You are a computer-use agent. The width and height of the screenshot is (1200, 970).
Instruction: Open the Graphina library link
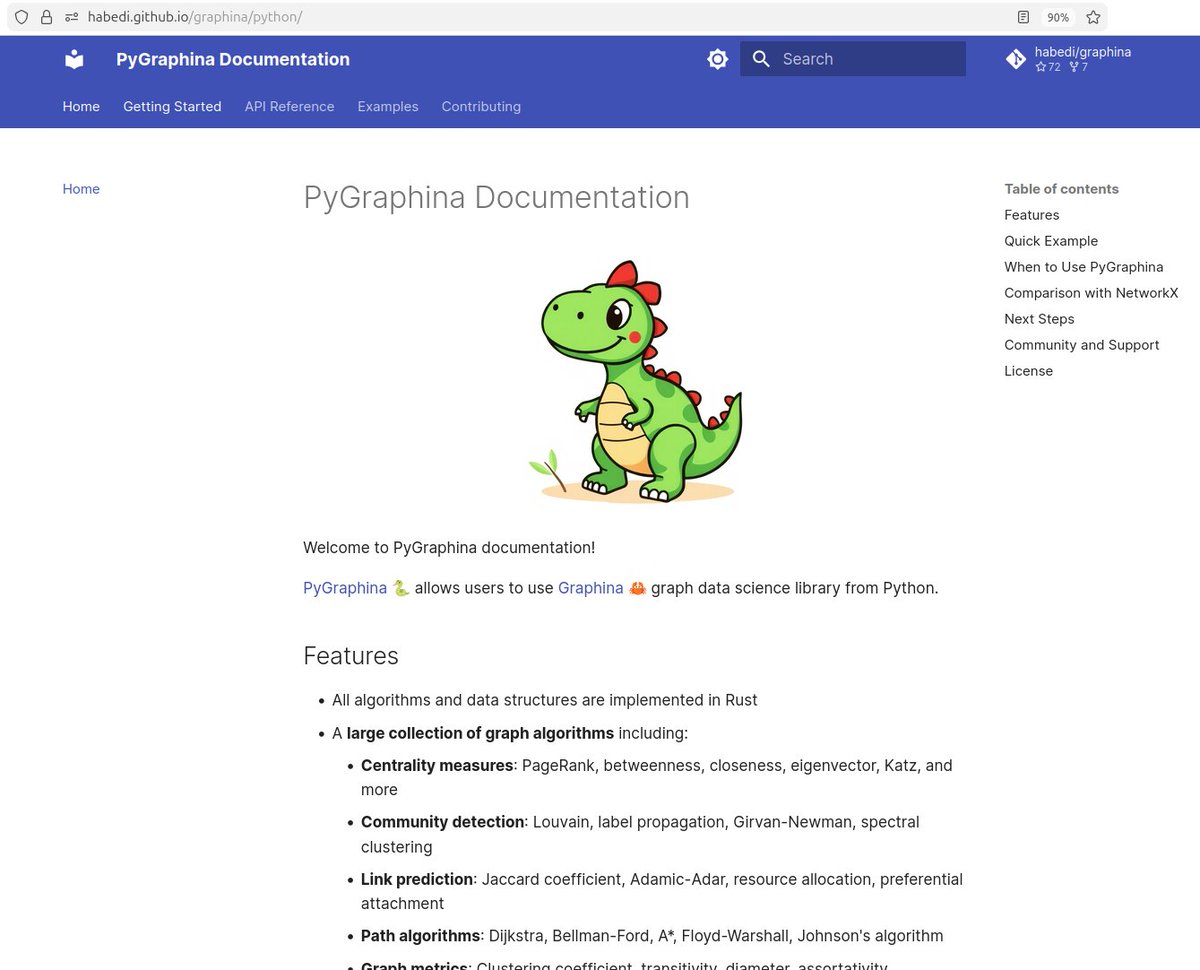[590, 588]
